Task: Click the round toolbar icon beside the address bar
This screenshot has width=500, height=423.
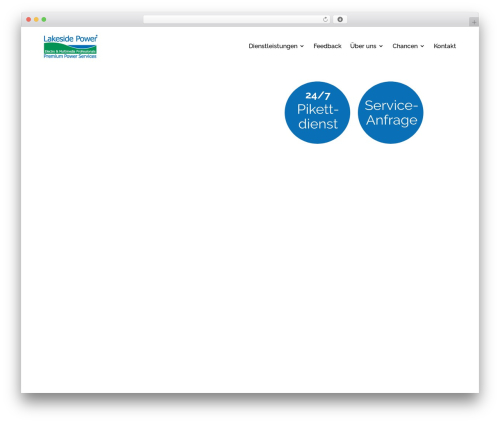Action: pos(340,19)
